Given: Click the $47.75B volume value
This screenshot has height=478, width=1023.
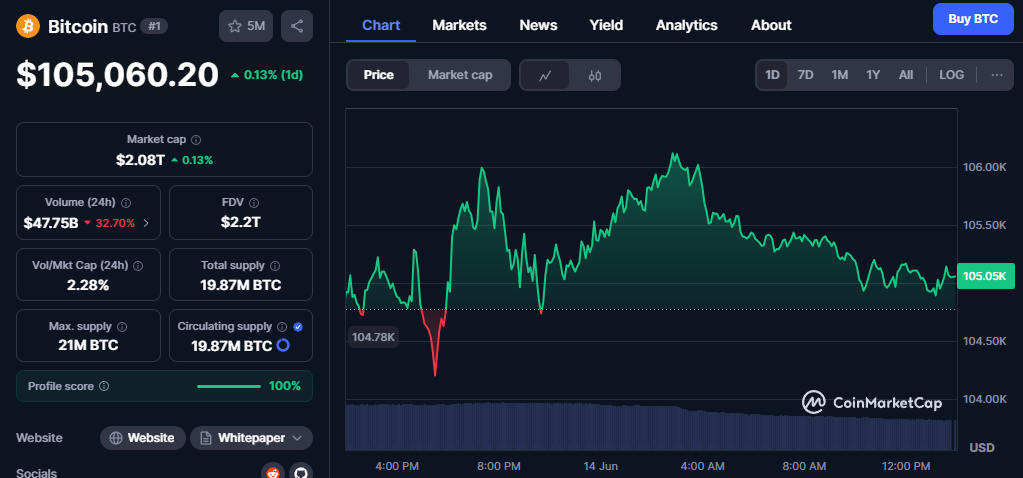Looking at the screenshot, I should (51, 223).
